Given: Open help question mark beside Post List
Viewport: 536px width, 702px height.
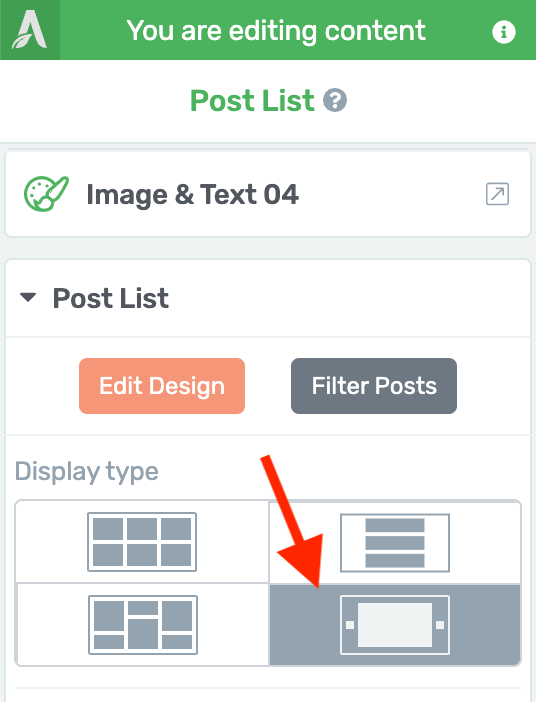Looking at the screenshot, I should pos(335,100).
